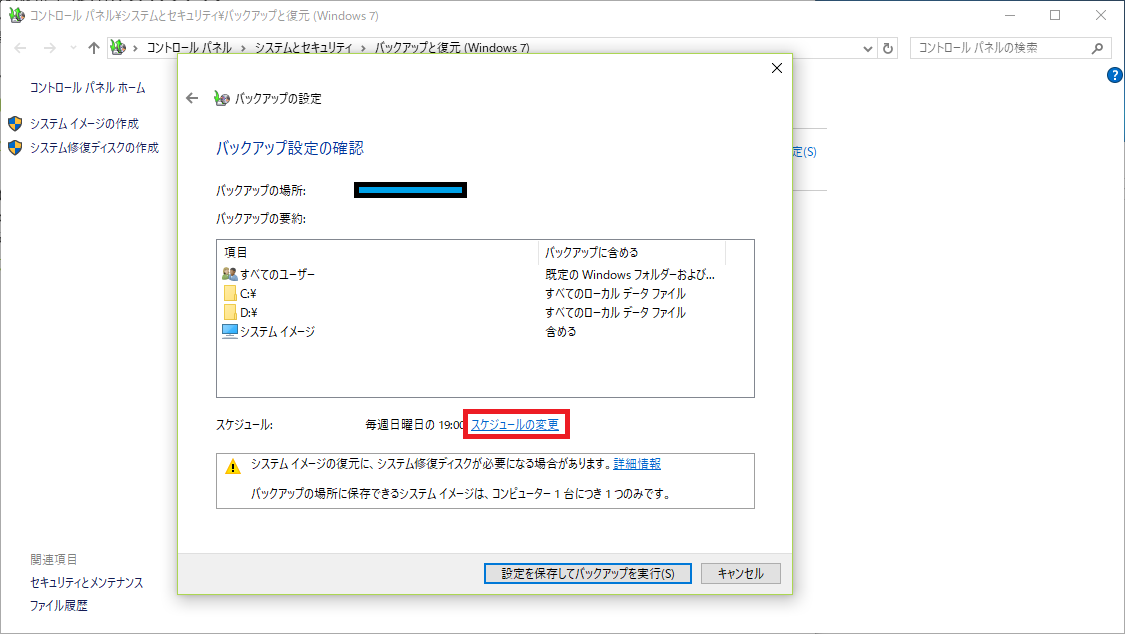The width and height of the screenshot is (1125, 634).
Task: Click the システム イメージの作成 shield icon
Action: click(14, 125)
